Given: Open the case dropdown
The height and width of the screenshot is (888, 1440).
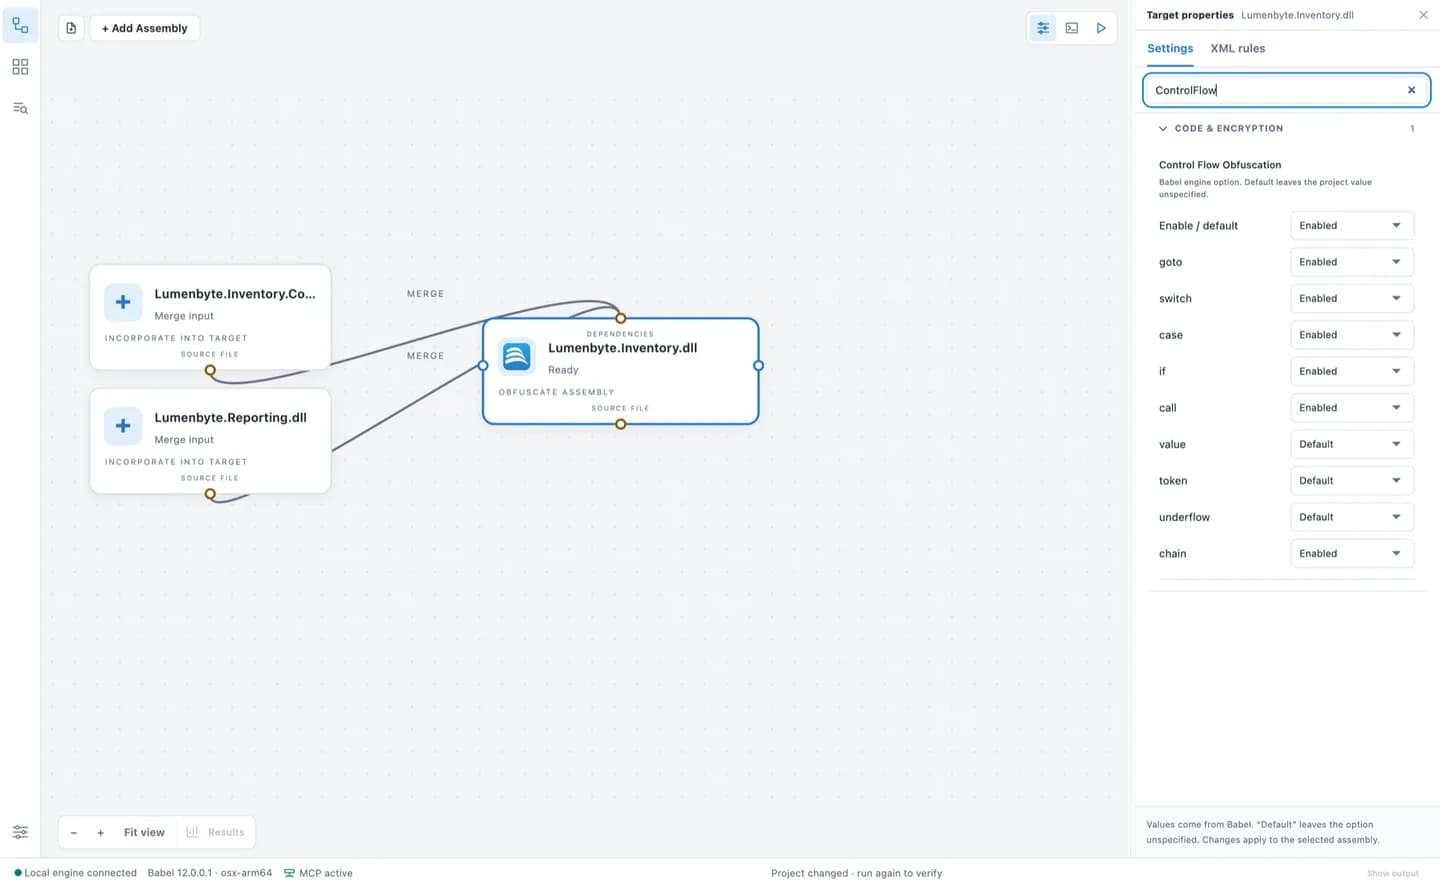Looking at the screenshot, I should tap(1351, 335).
